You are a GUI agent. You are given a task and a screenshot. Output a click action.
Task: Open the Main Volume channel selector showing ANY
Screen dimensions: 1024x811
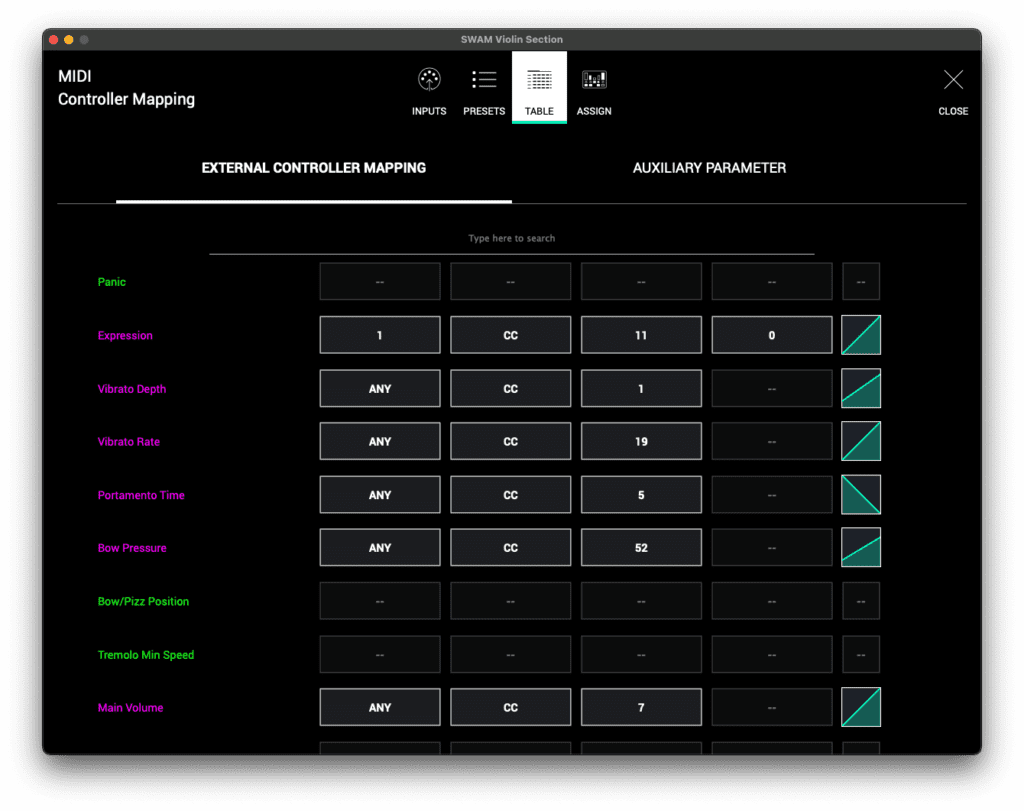tap(379, 707)
